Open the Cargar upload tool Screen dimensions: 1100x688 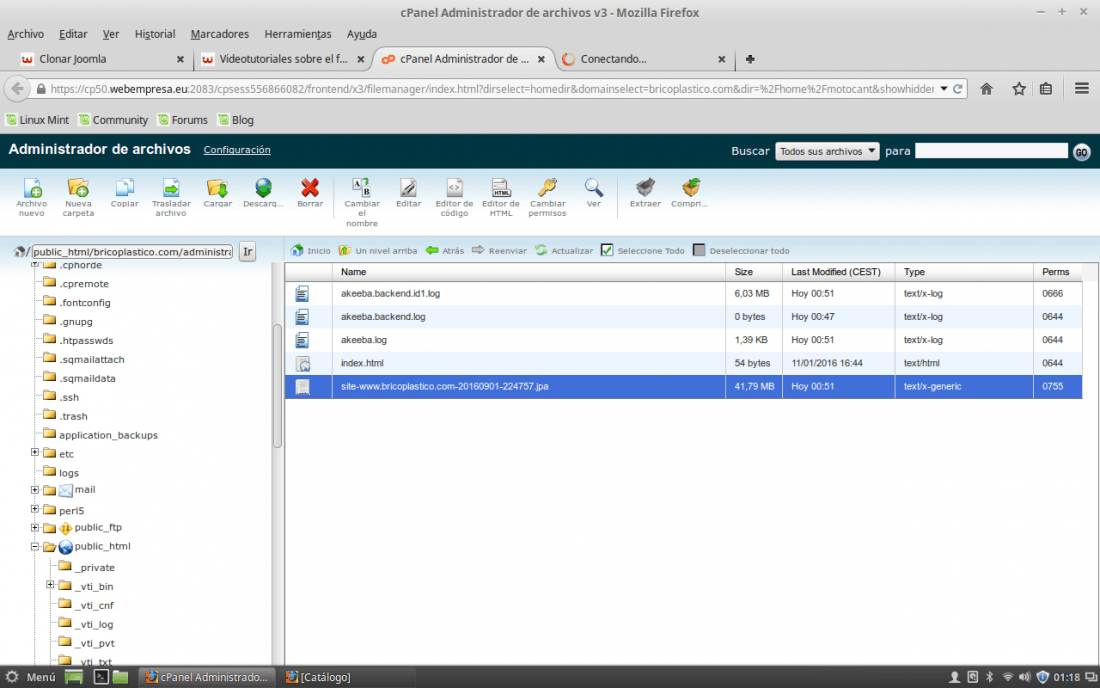217,193
